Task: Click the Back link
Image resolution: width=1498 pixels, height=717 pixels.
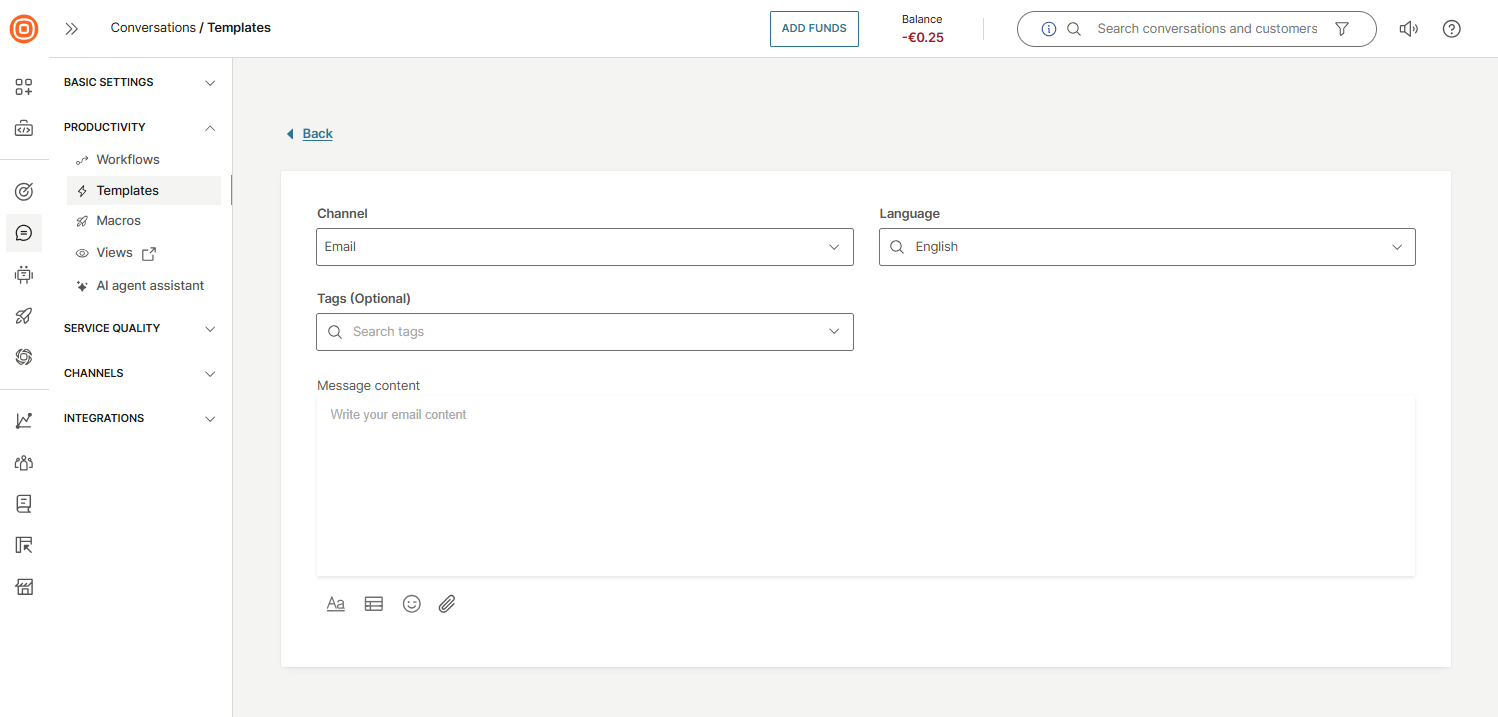Action: tap(317, 134)
